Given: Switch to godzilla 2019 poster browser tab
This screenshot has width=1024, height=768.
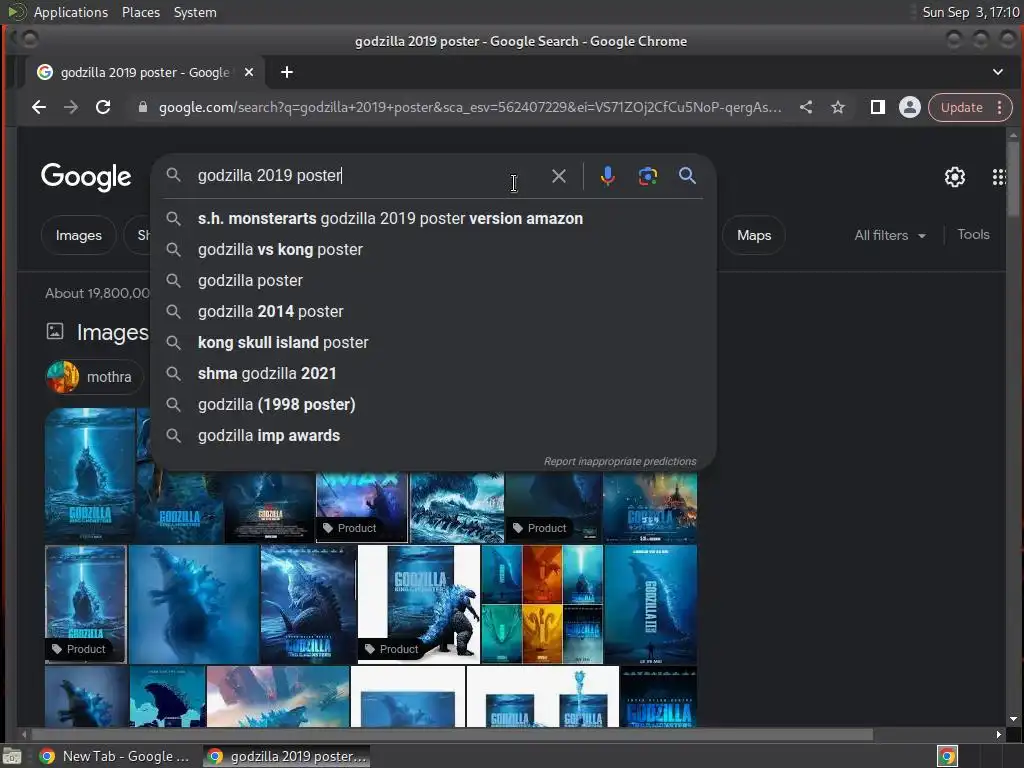Looking at the screenshot, I should [x=144, y=72].
